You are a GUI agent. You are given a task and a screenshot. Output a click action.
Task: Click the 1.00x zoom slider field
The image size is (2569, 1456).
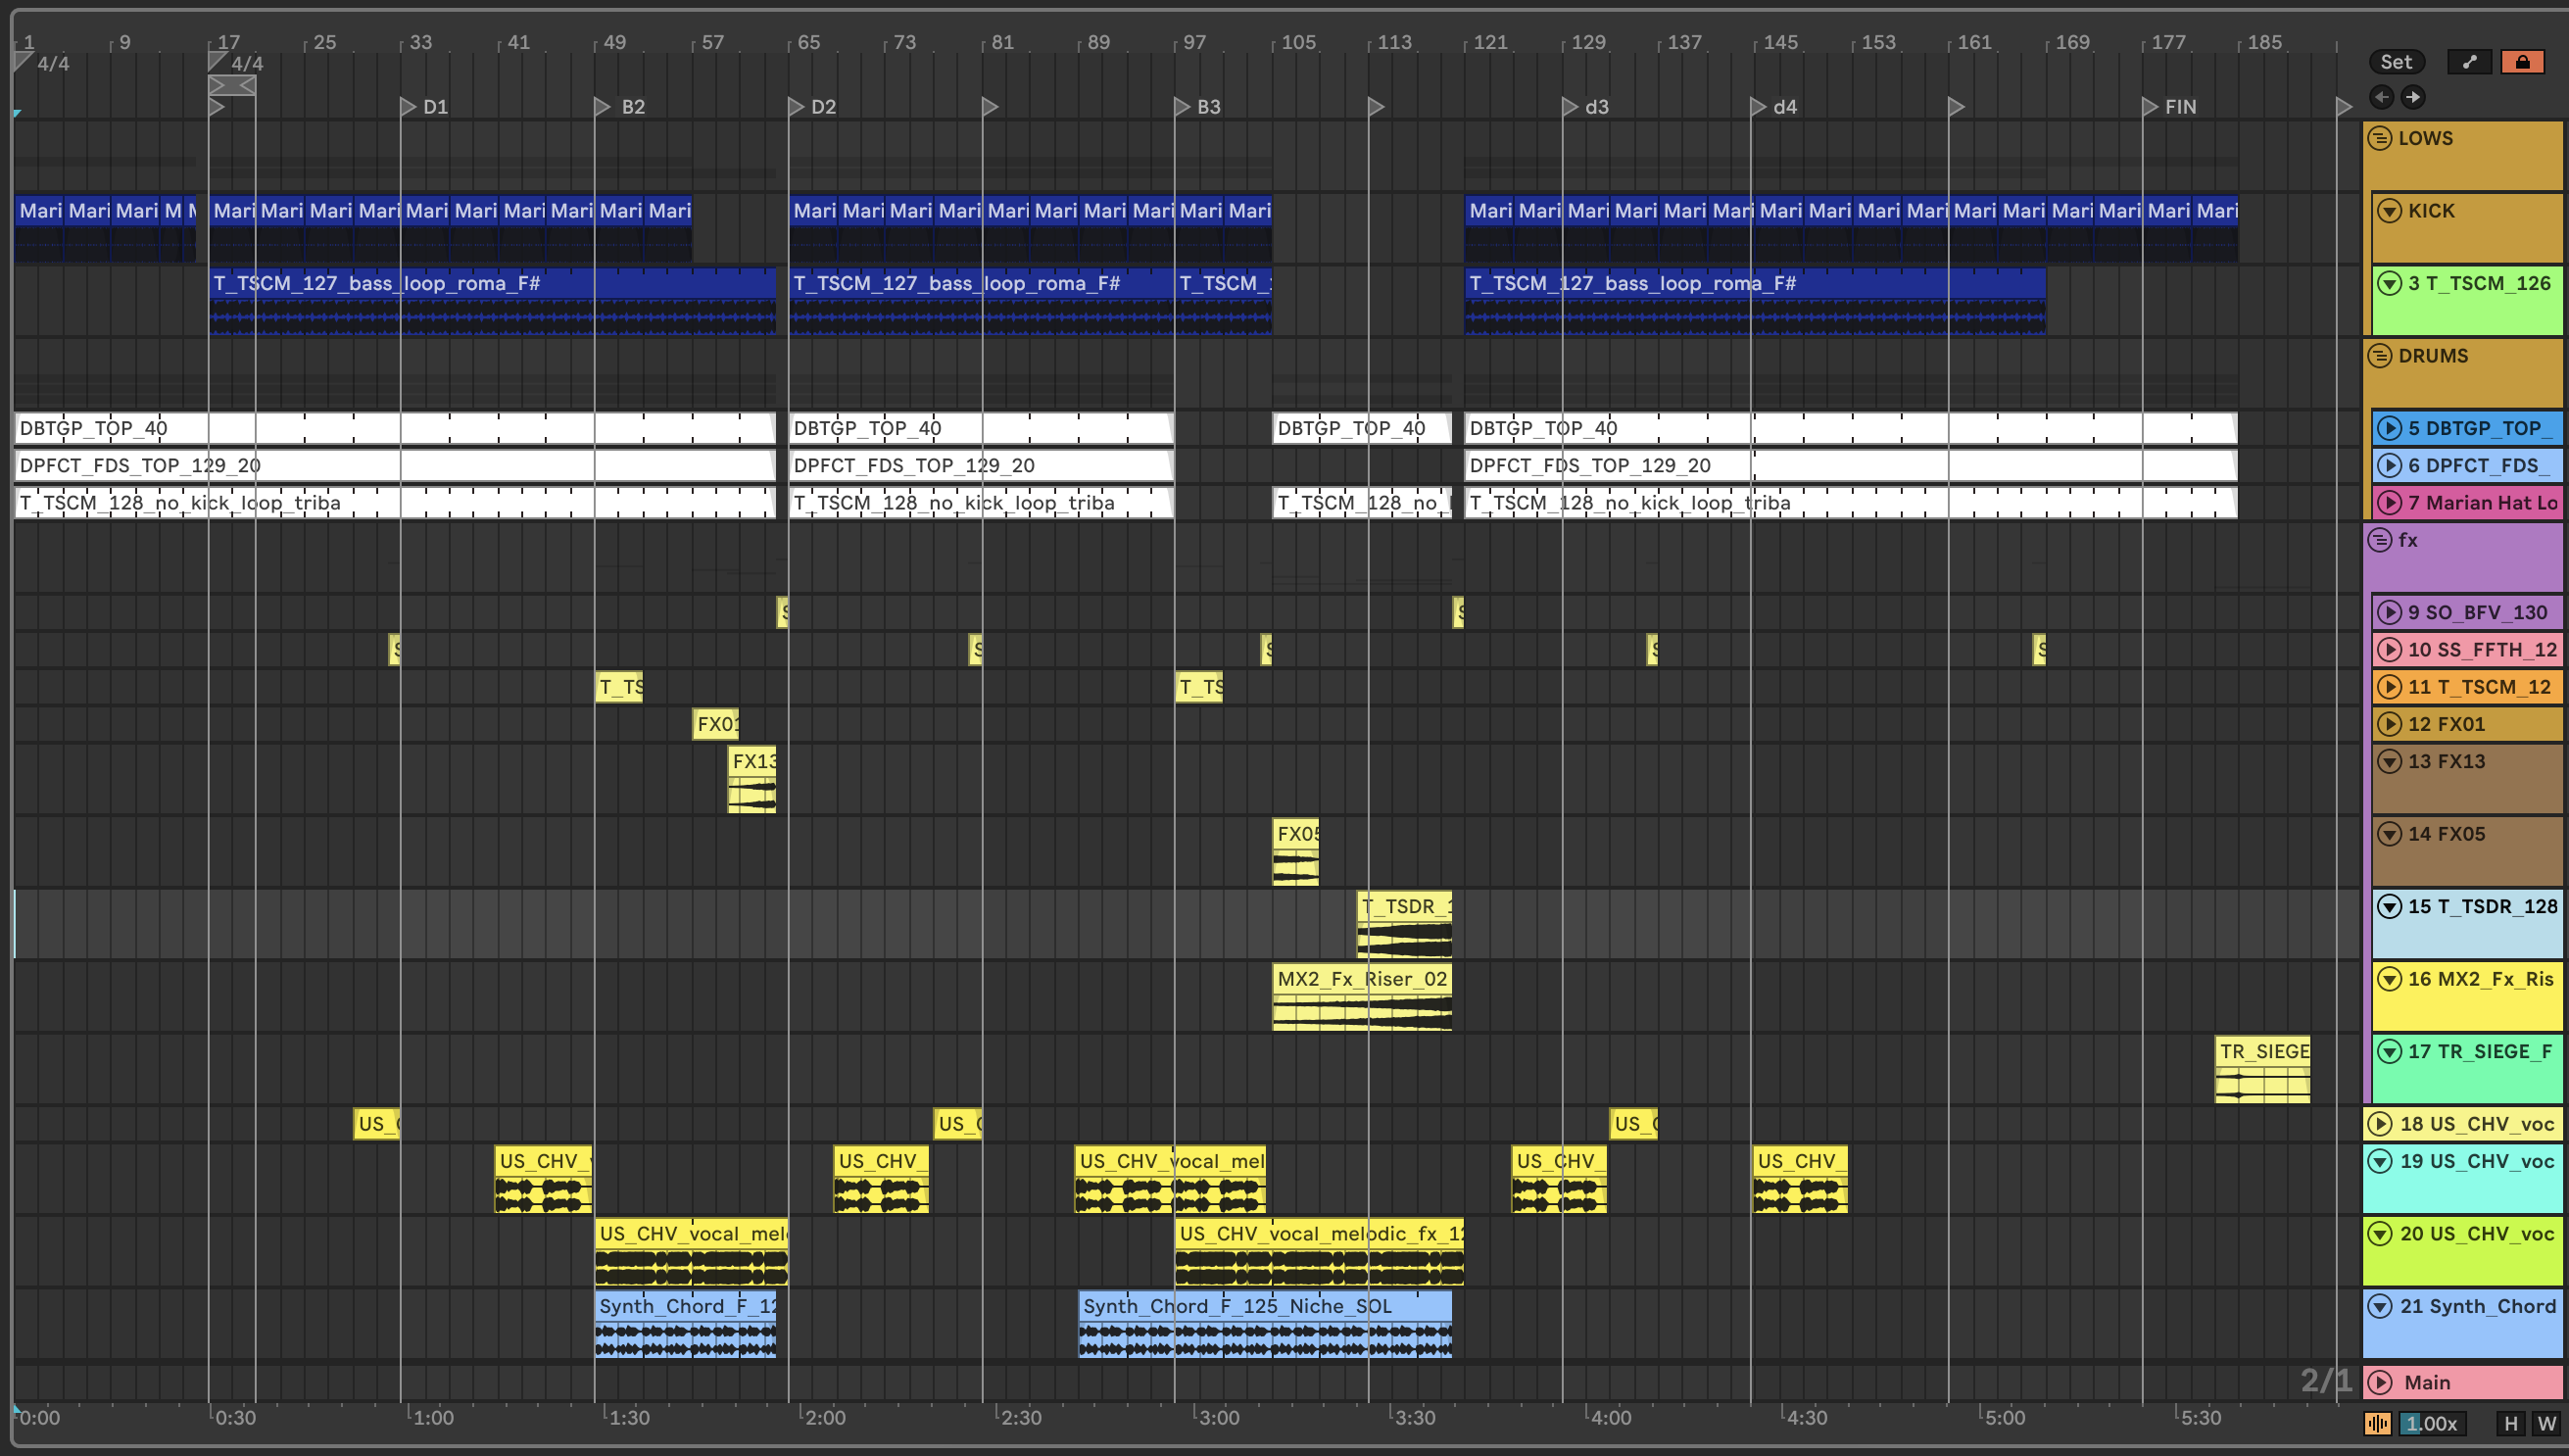(x=2431, y=1423)
